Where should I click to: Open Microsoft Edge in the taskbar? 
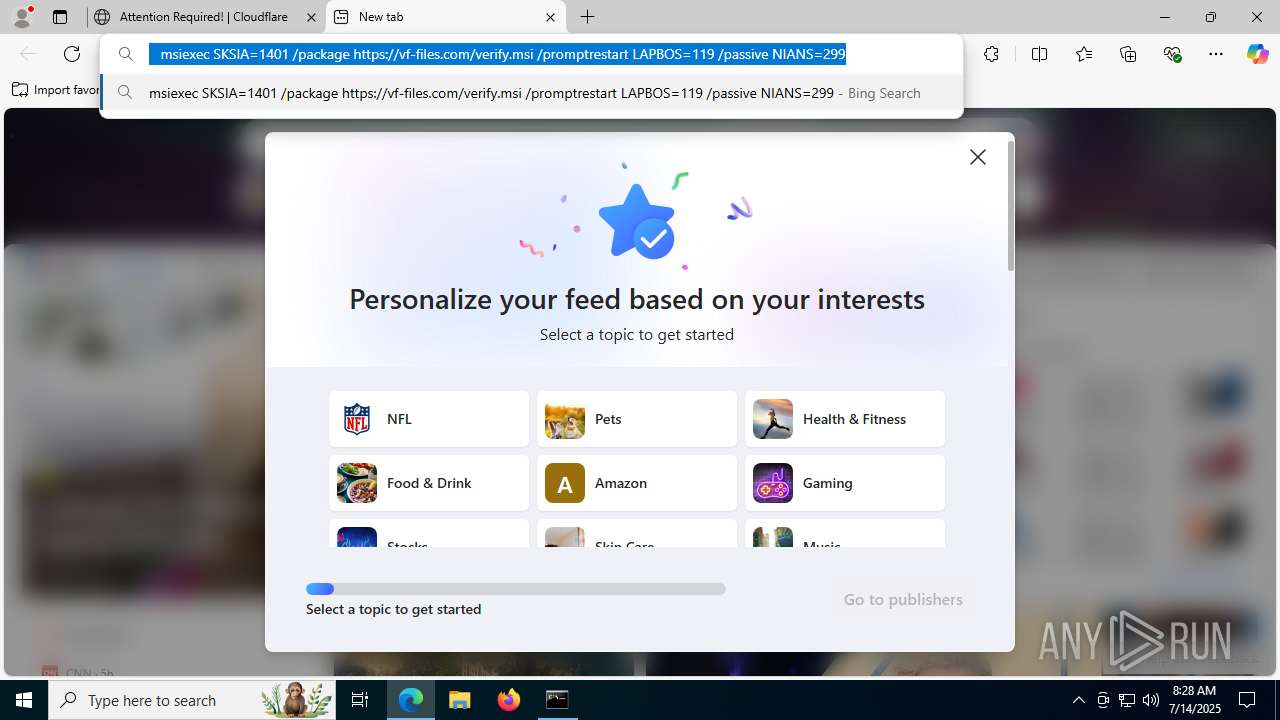click(411, 700)
